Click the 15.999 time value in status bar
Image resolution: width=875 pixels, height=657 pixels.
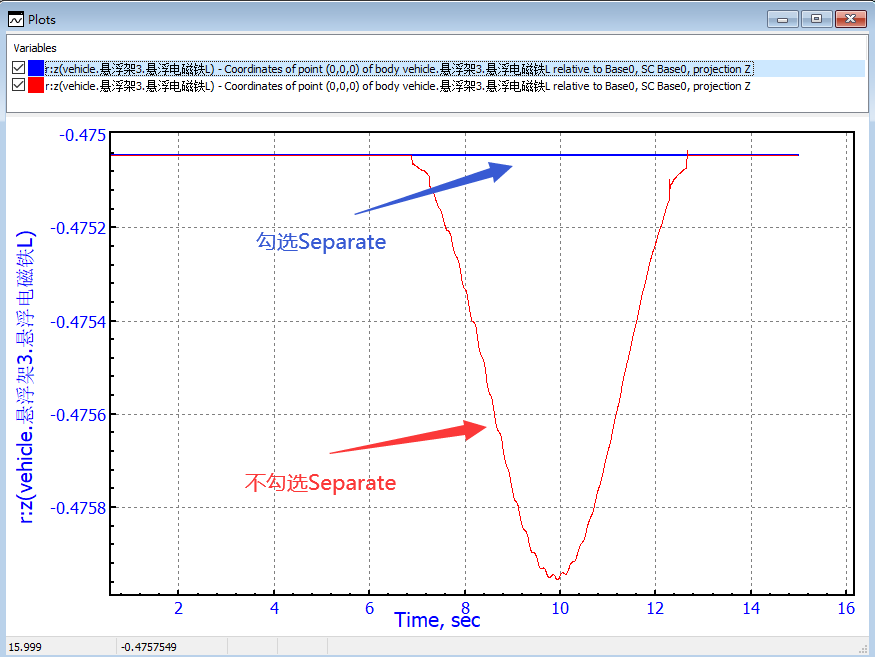tap(25, 647)
